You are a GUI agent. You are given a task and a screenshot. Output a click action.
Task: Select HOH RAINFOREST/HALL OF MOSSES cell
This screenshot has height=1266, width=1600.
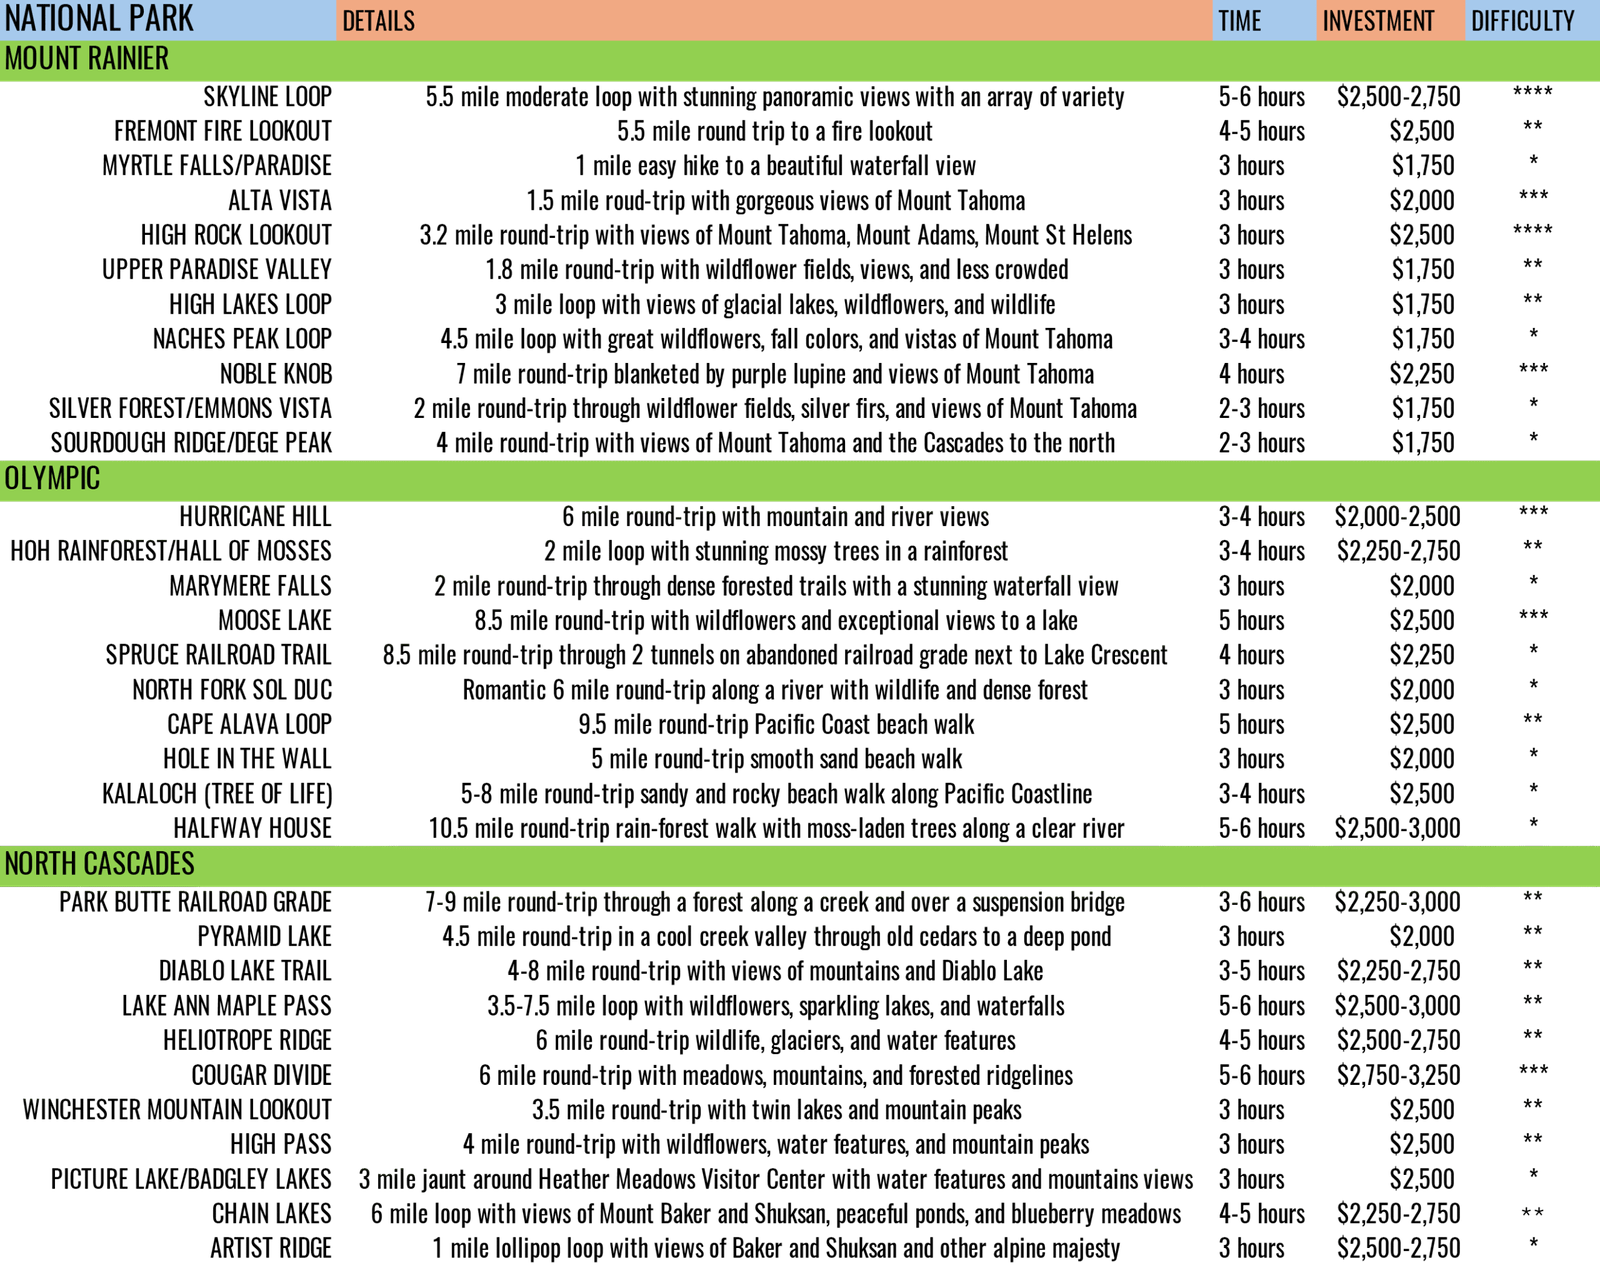coord(171,551)
